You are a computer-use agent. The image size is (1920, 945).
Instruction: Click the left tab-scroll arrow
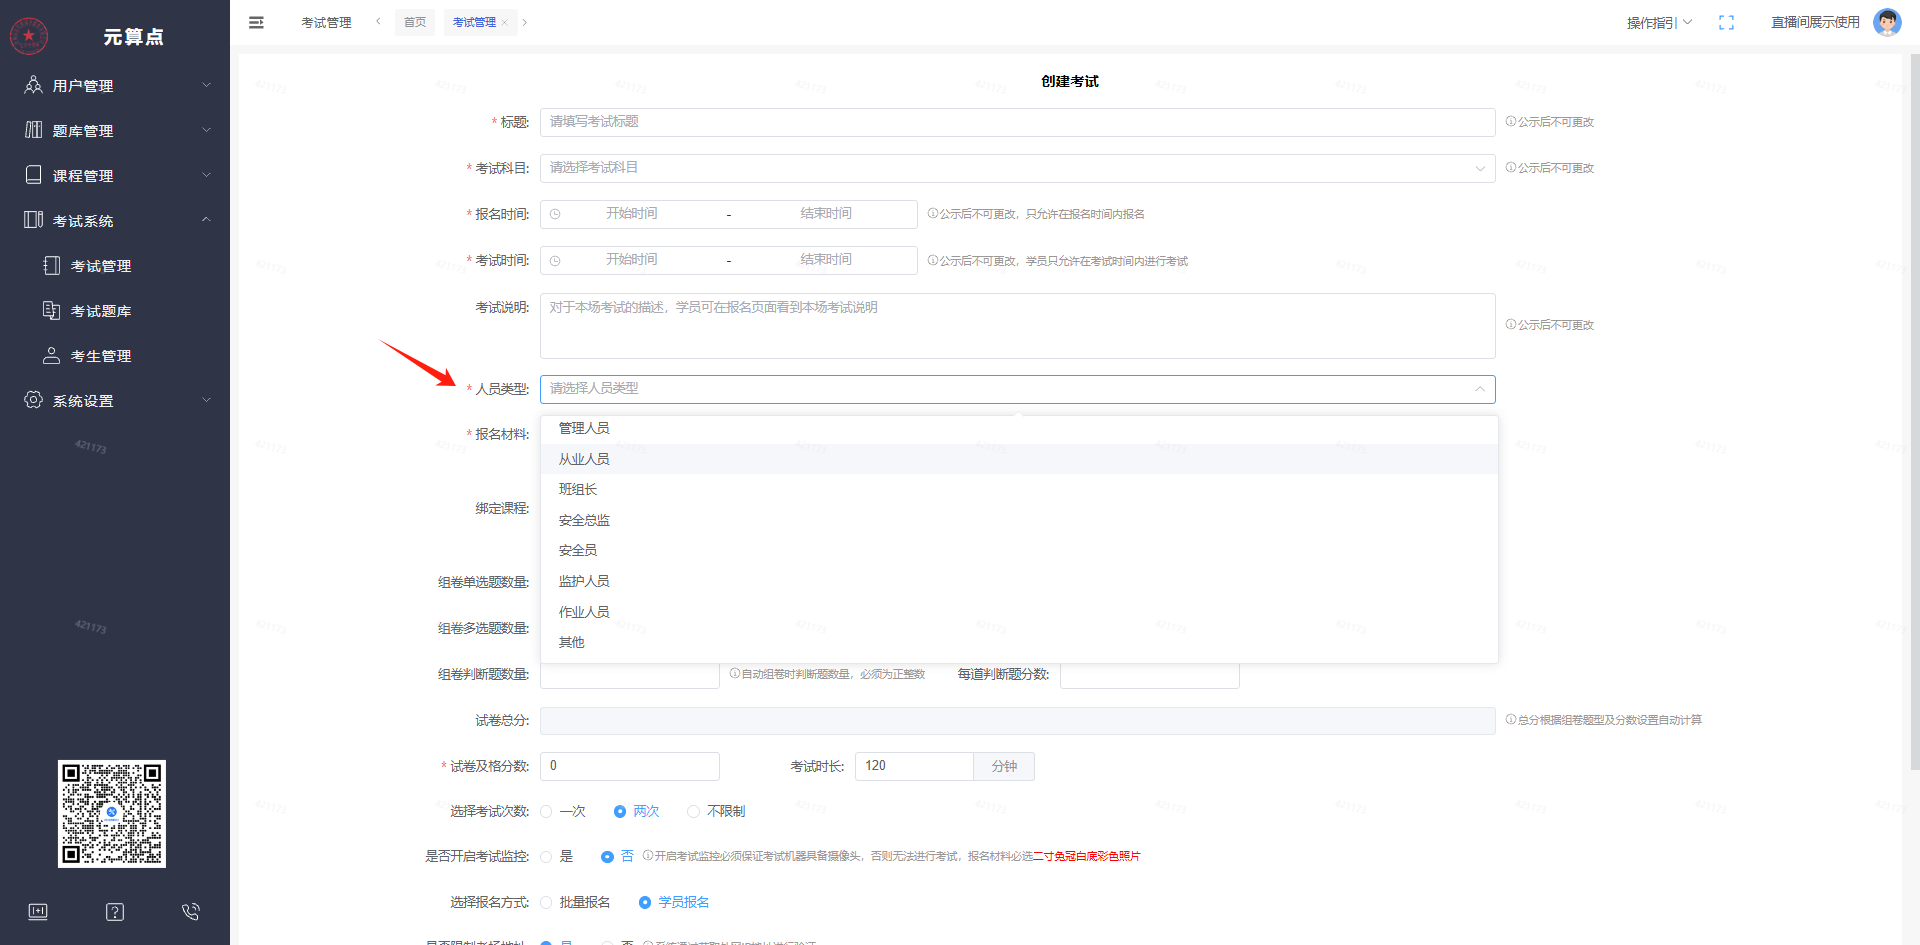tap(378, 21)
